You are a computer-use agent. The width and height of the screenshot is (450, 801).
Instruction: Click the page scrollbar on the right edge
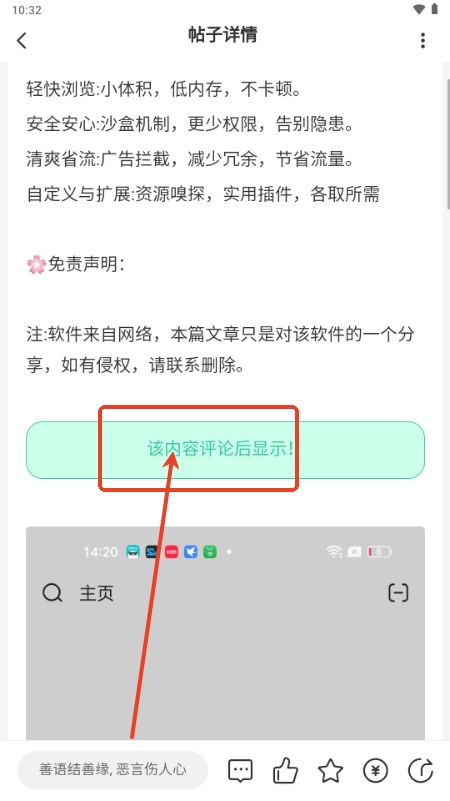[x=448, y=143]
